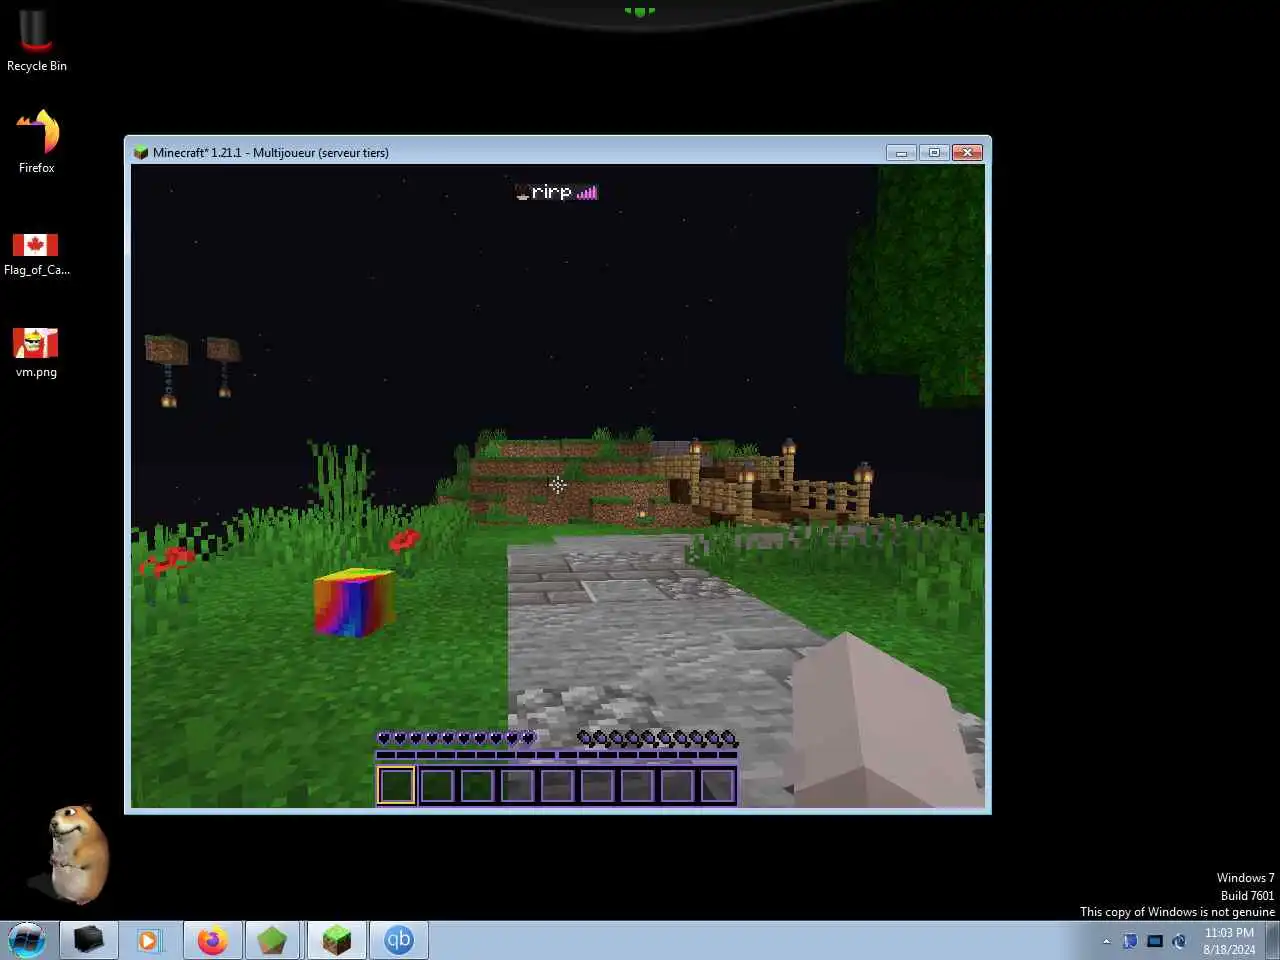The image size is (1280, 960).
Task: Click the network monitor tray icon
Action: [1155, 941]
